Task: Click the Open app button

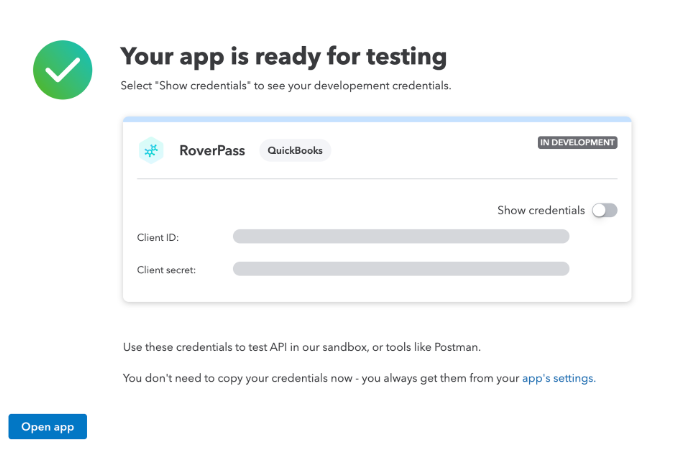Action: [x=48, y=426]
